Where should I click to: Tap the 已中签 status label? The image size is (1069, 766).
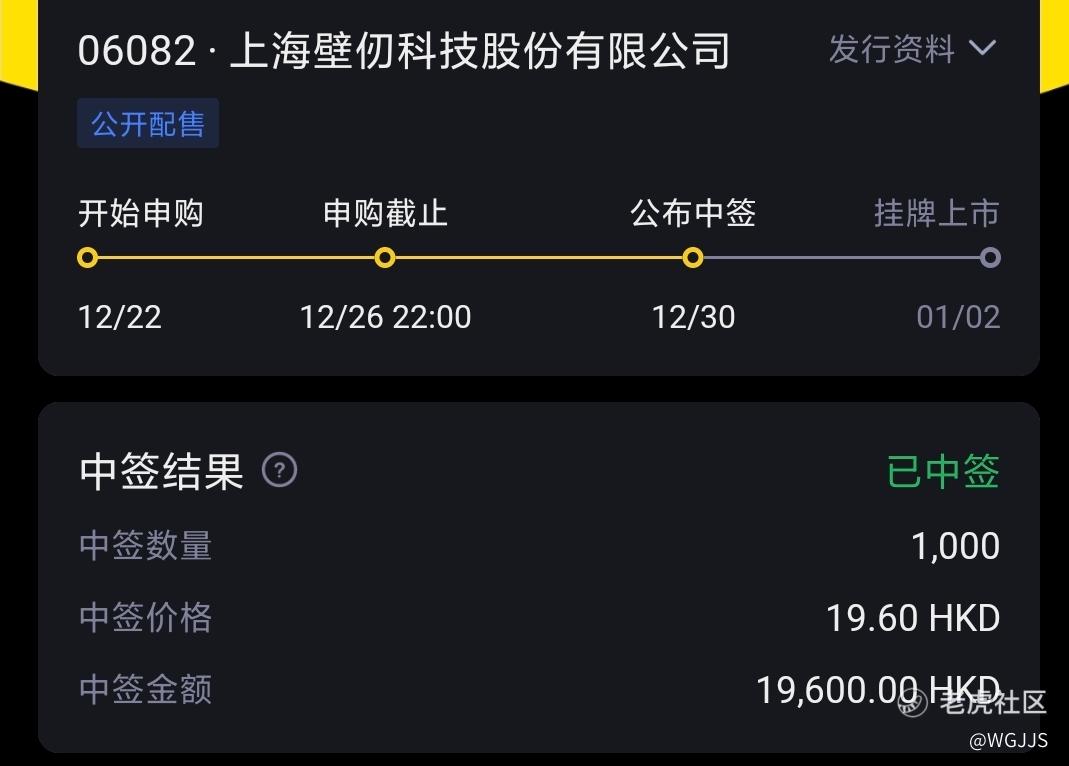click(943, 471)
